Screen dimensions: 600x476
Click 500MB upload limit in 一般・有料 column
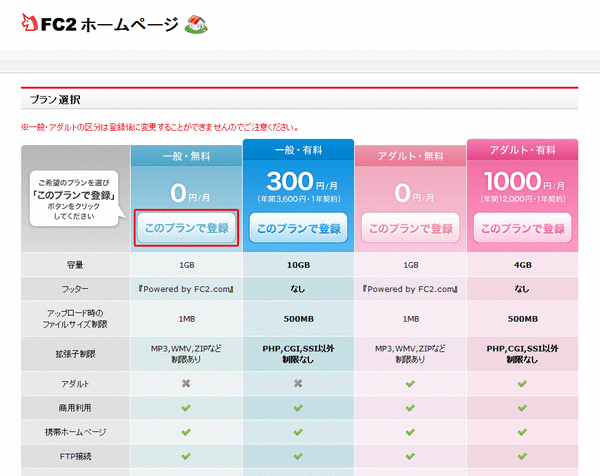point(298,319)
